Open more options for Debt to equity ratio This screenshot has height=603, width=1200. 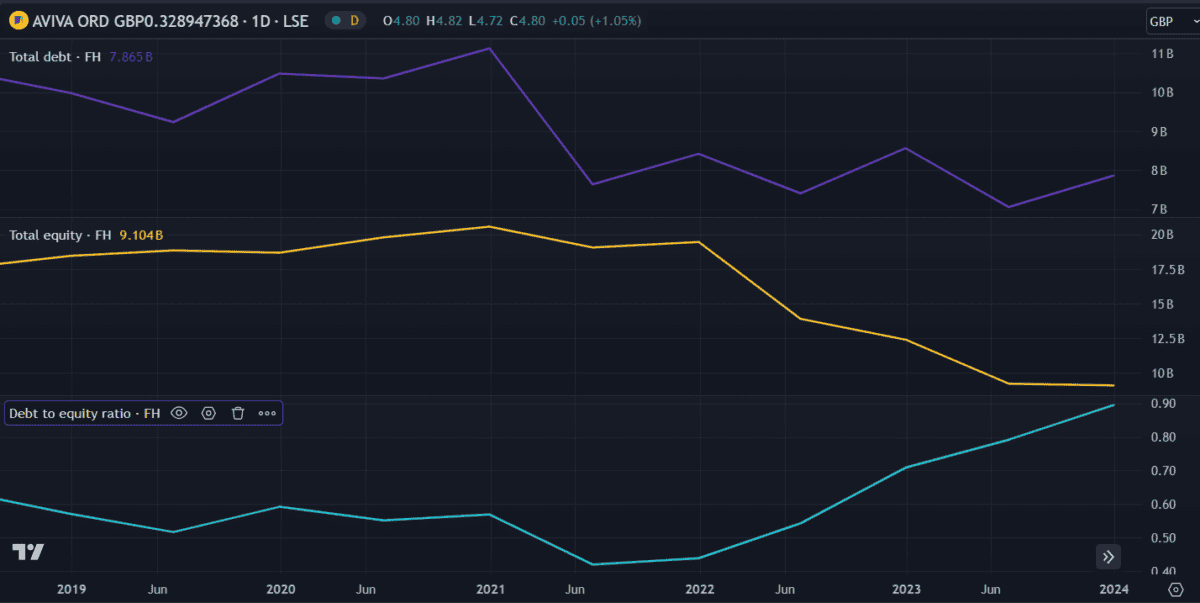click(x=267, y=413)
